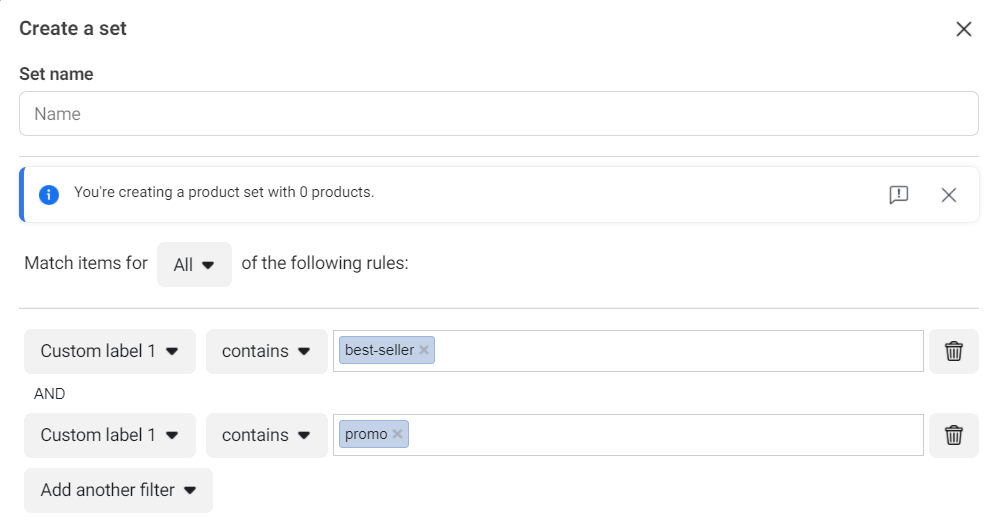Remove the promo tag

click(x=397, y=434)
